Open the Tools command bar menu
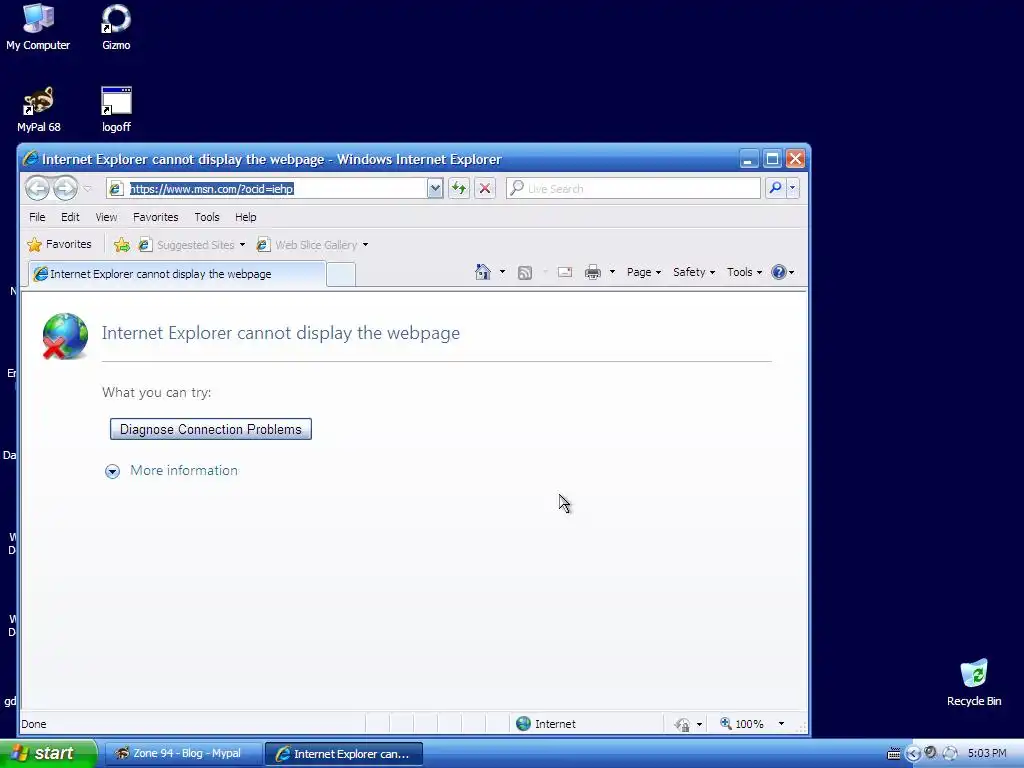The image size is (1024, 768). (744, 272)
